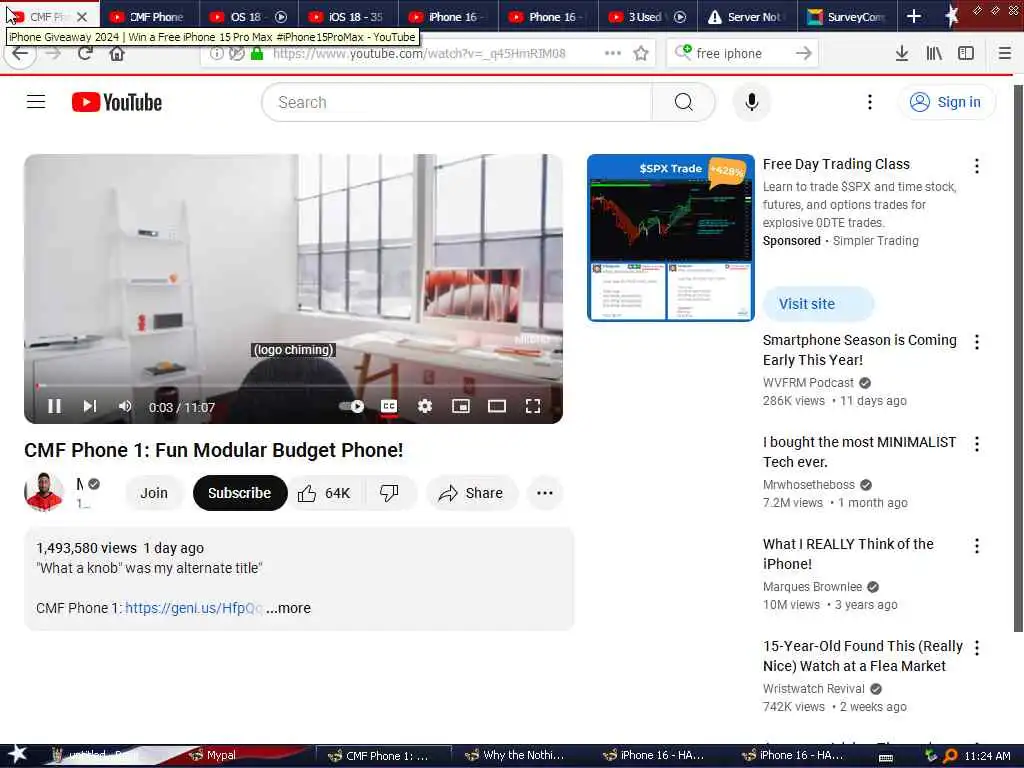Bookmark this page with star
Screen dimensions: 1024x768
[641, 54]
